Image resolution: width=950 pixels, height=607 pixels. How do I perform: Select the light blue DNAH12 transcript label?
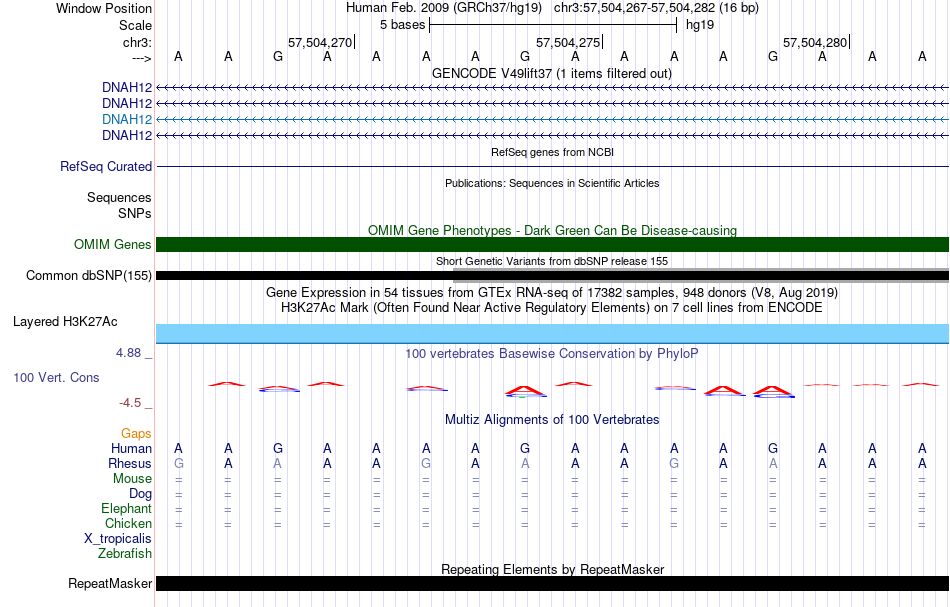point(127,119)
